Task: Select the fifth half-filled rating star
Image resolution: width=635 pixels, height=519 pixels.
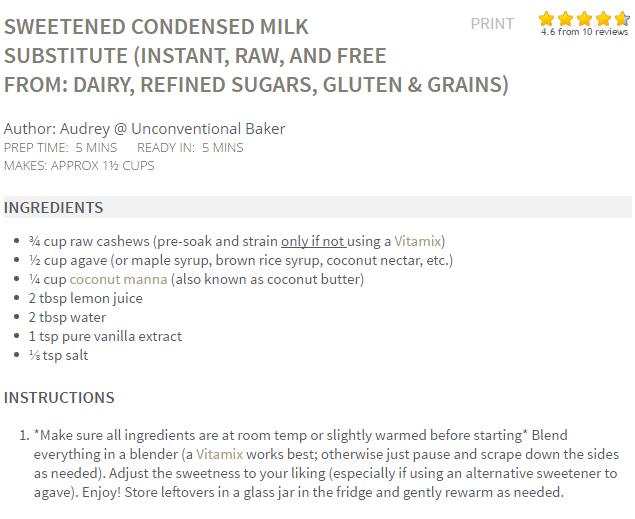Action: tap(622, 19)
